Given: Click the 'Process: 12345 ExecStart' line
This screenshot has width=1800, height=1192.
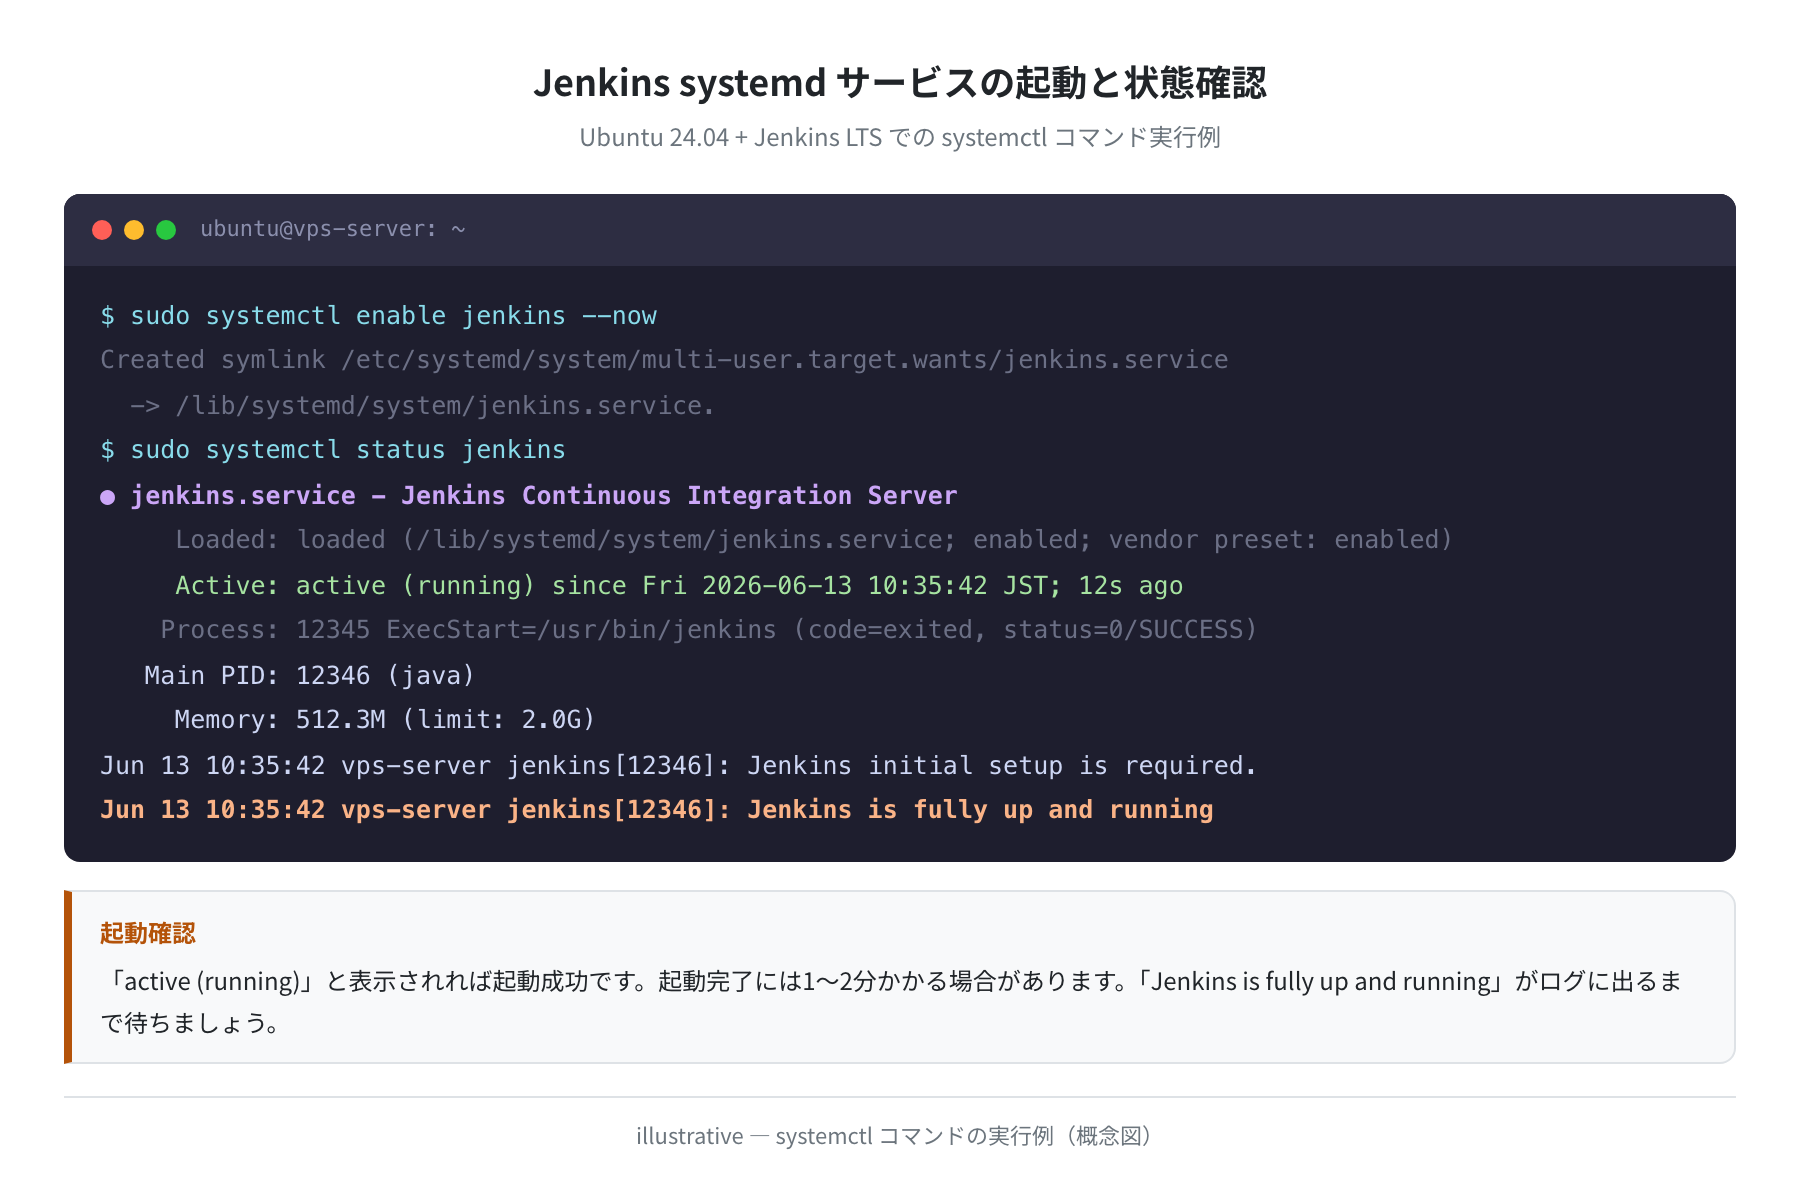Looking at the screenshot, I should [x=709, y=630].
